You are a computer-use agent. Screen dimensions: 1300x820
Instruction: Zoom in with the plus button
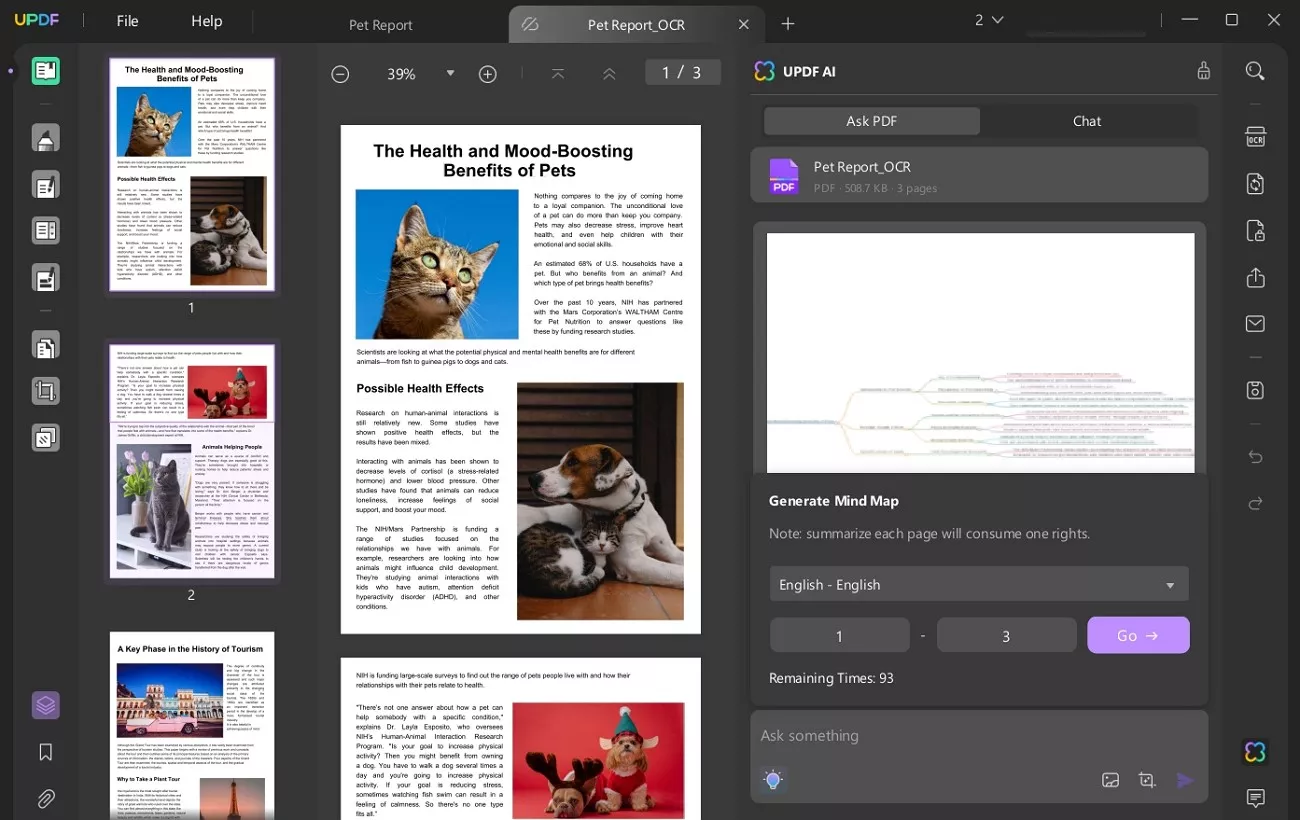pyautogui.click(x=487, y=74)
